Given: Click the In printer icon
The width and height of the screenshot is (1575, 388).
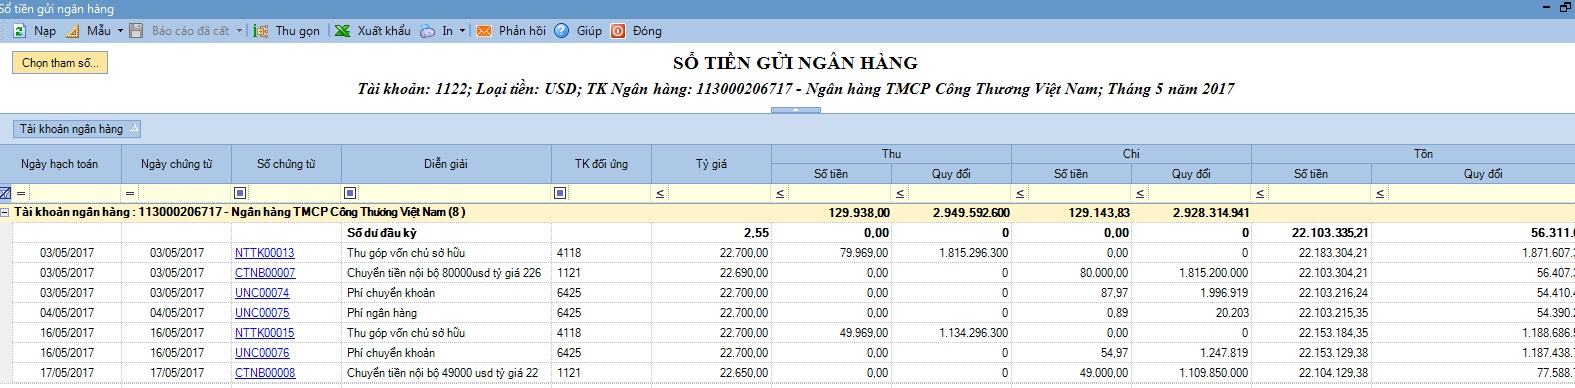Looking at the screenshot, I should pyautogui.click(x=427, y=31).
